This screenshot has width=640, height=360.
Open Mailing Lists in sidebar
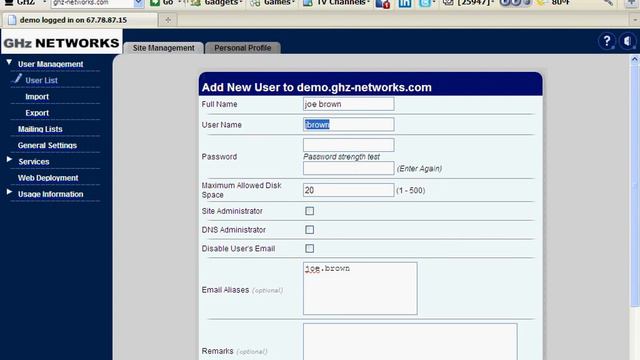(x=40, y=129)
